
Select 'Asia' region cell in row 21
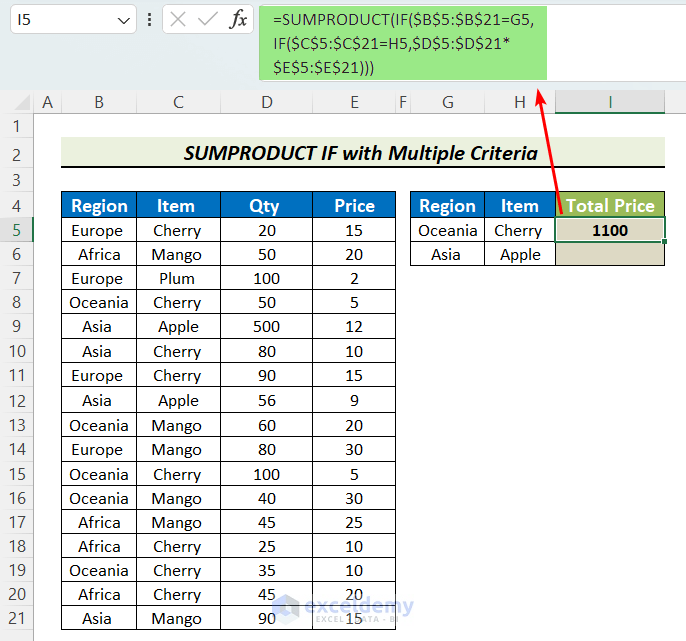[99, 618]
